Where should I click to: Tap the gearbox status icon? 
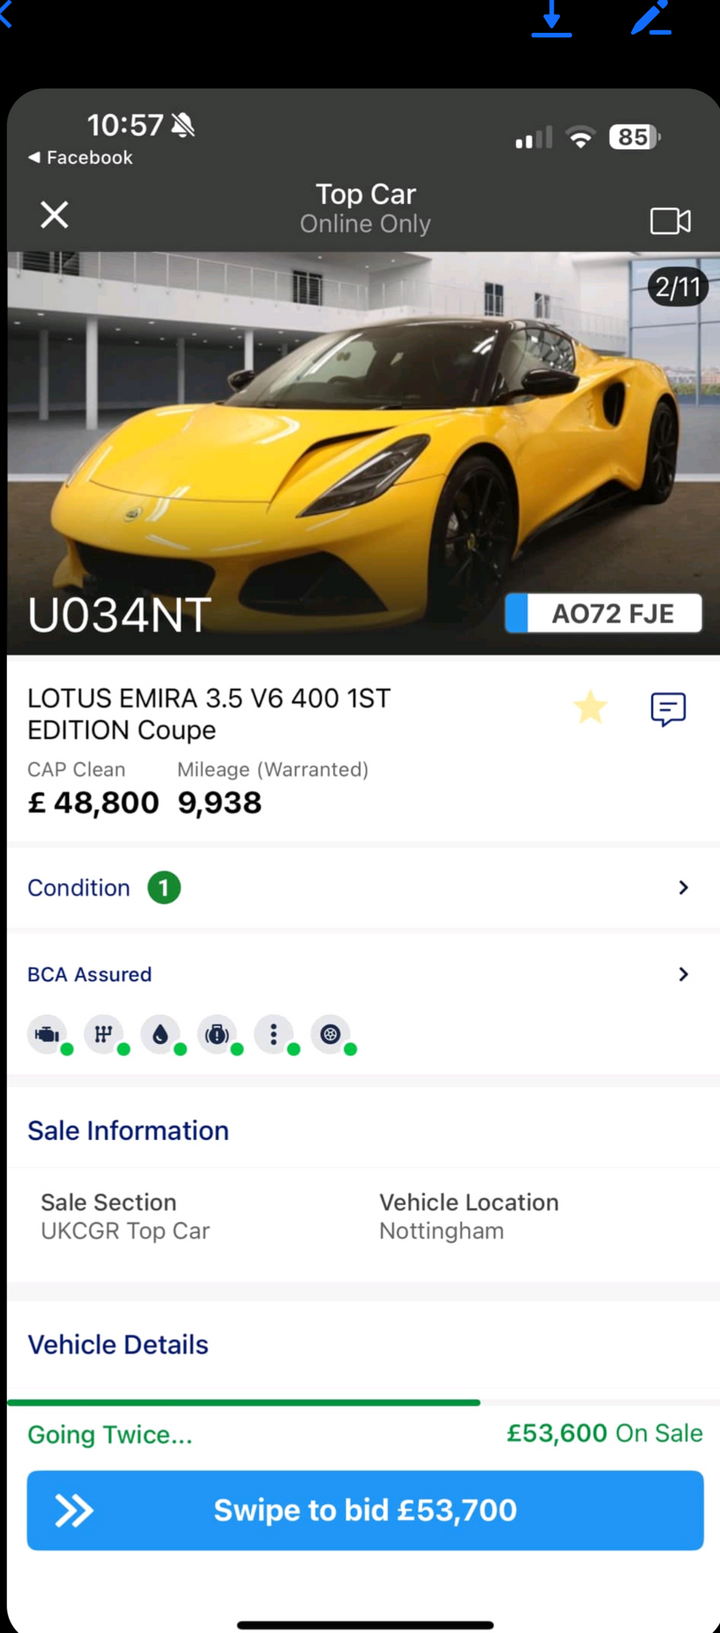pyautogui.click(x=104, y=1034)
